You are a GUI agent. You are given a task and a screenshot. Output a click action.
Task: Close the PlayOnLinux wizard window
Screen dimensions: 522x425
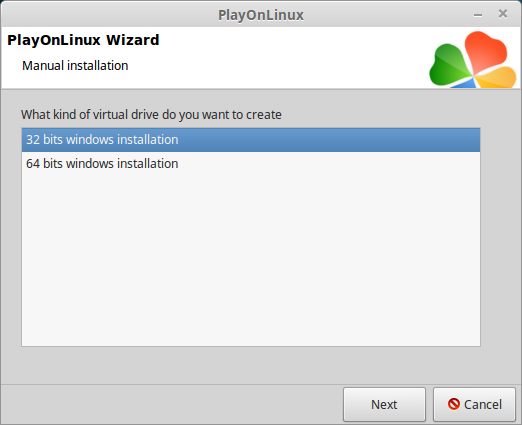pos(503,14)
